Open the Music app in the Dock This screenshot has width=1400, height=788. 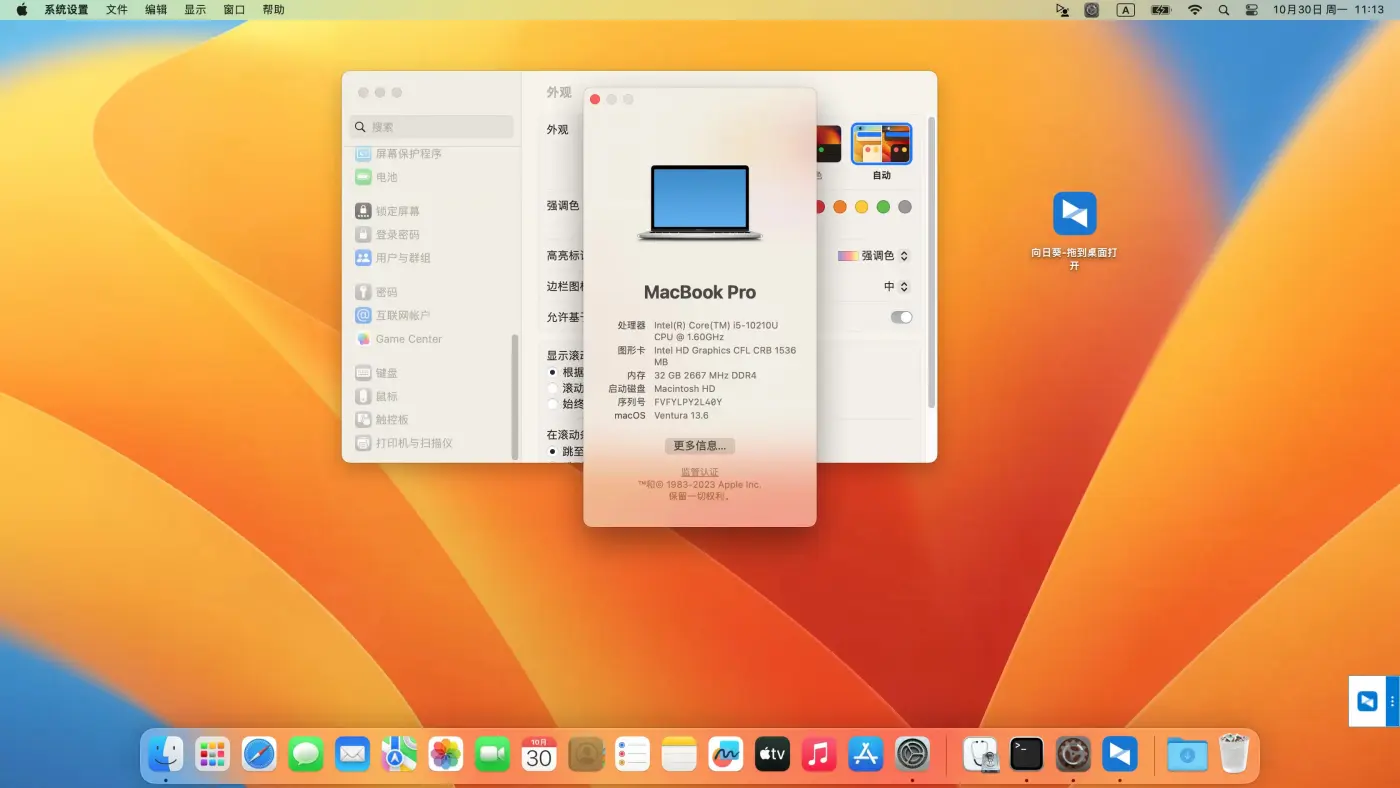coord(819,754)
